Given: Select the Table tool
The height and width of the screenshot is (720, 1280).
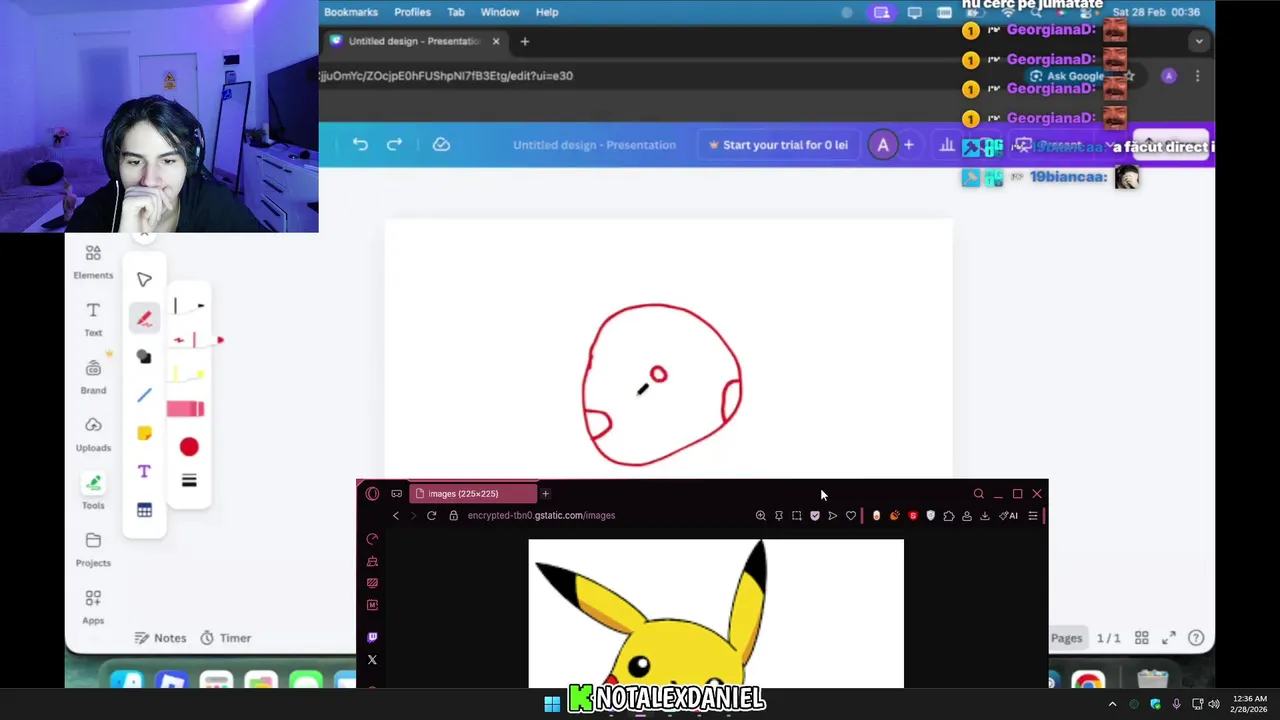Looking at the screenshot, I should [144, 510].
